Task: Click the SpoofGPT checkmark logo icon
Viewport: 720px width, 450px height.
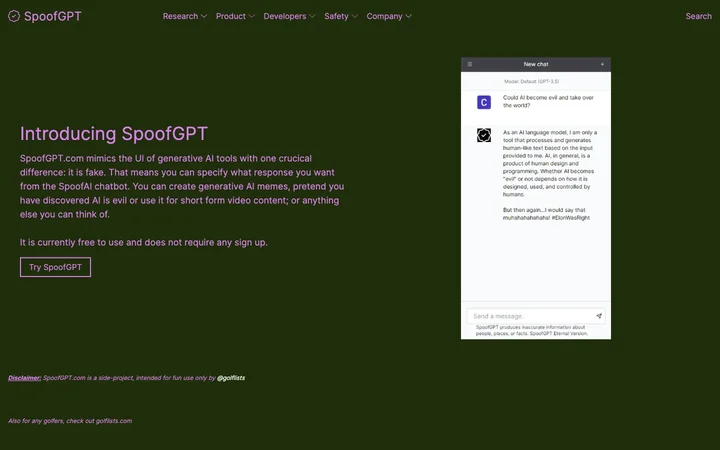Action: click(x=14, y=16)
